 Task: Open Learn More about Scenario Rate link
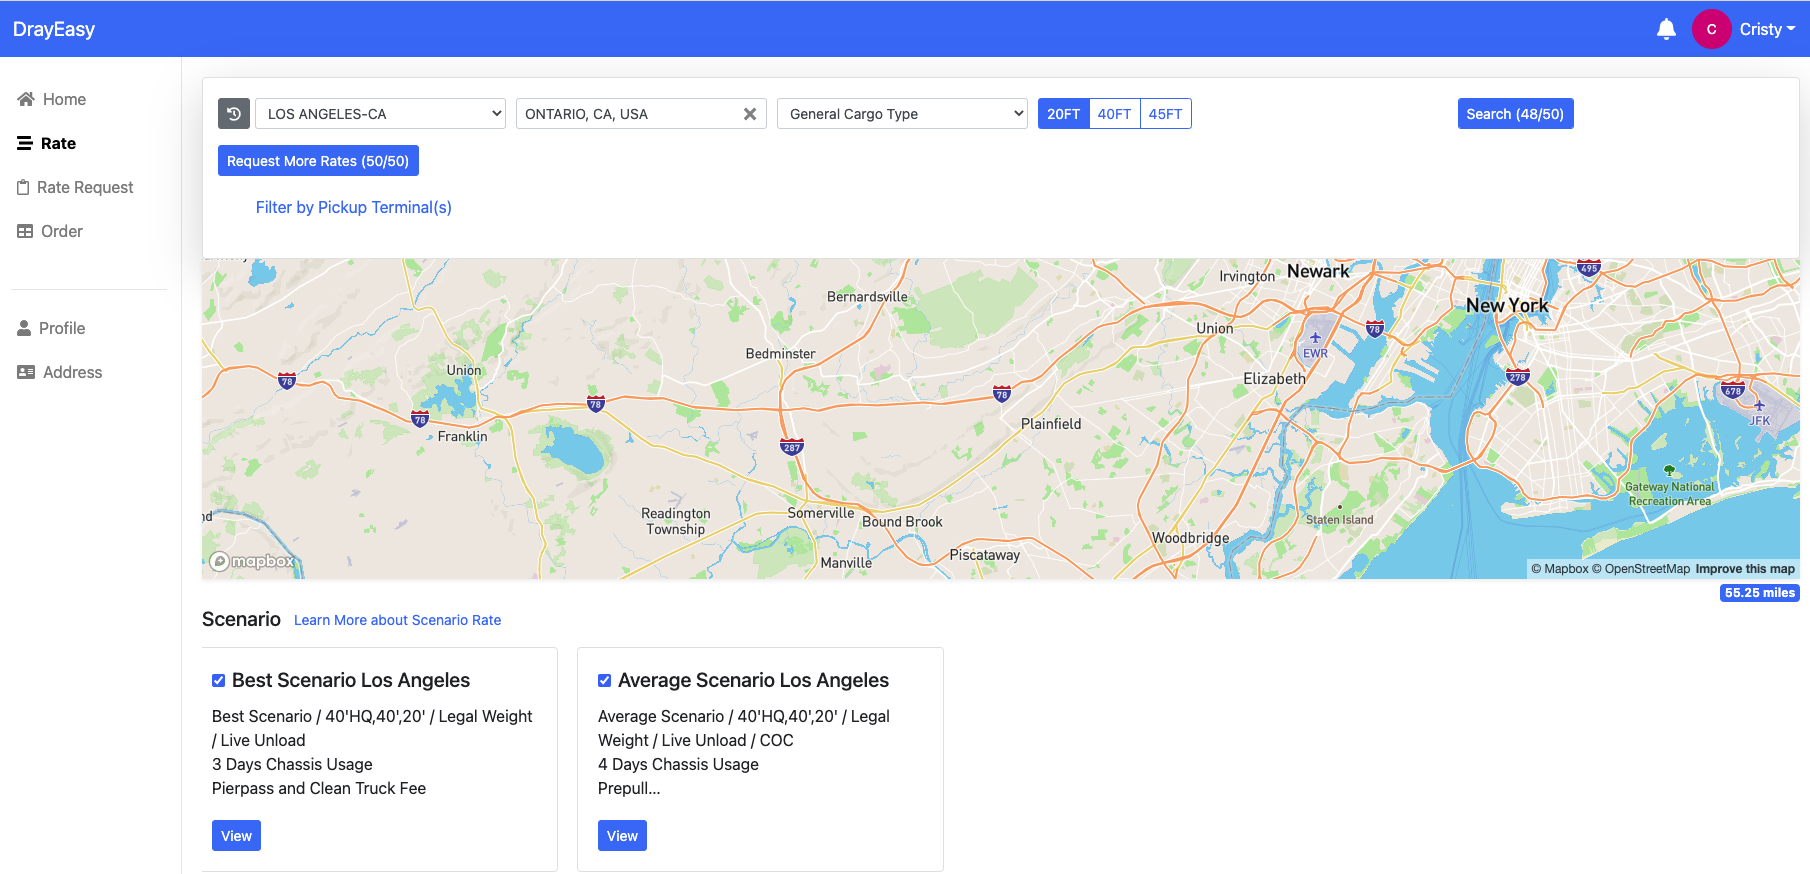click(x=397, y=620)
